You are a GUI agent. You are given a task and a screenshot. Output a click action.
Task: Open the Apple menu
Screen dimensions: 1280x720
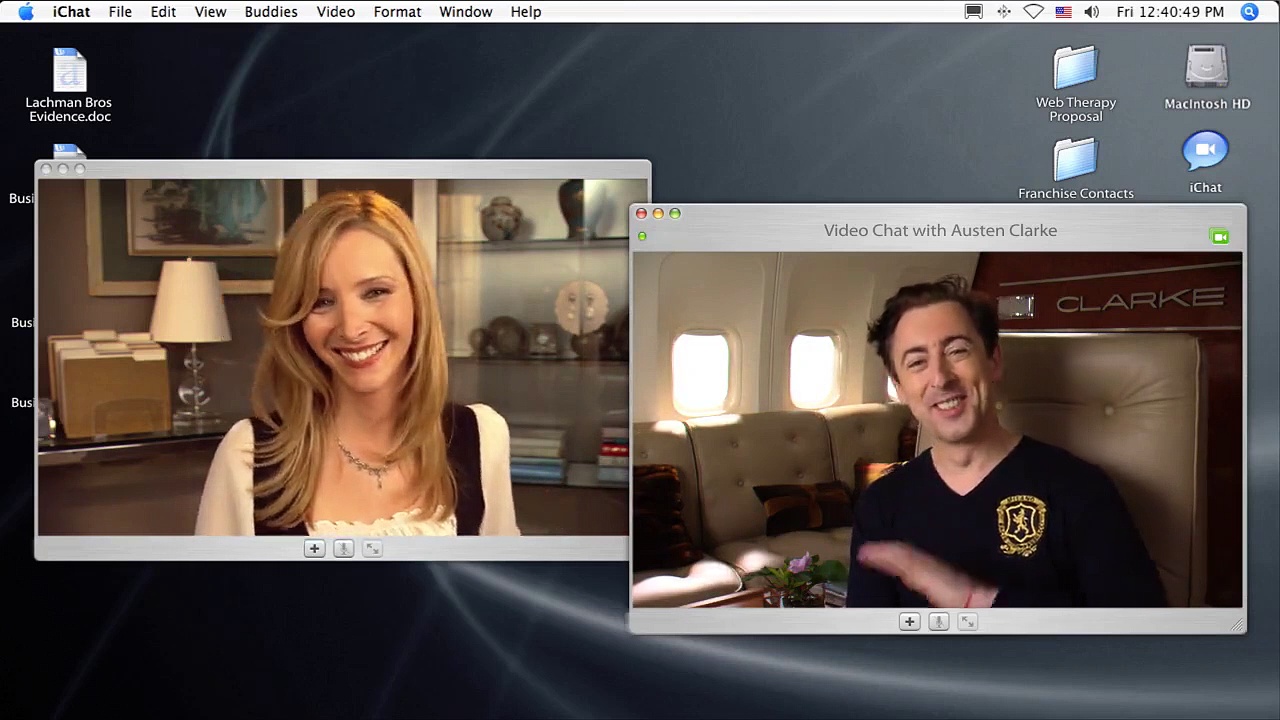click(26, 12)
